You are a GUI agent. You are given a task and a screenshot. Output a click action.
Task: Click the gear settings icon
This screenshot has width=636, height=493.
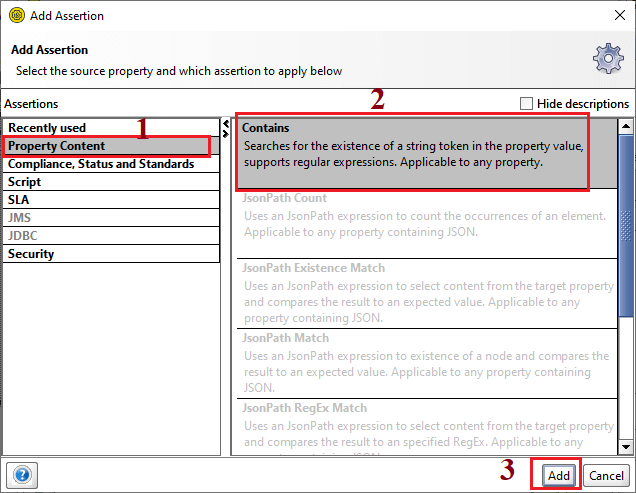click(608, 58)
